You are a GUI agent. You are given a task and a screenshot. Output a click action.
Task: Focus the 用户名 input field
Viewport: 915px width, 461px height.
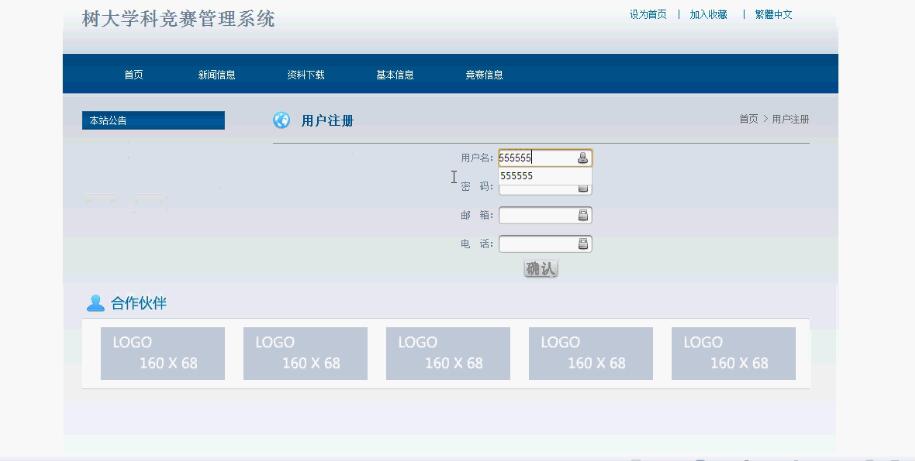(x=545, y=158)
